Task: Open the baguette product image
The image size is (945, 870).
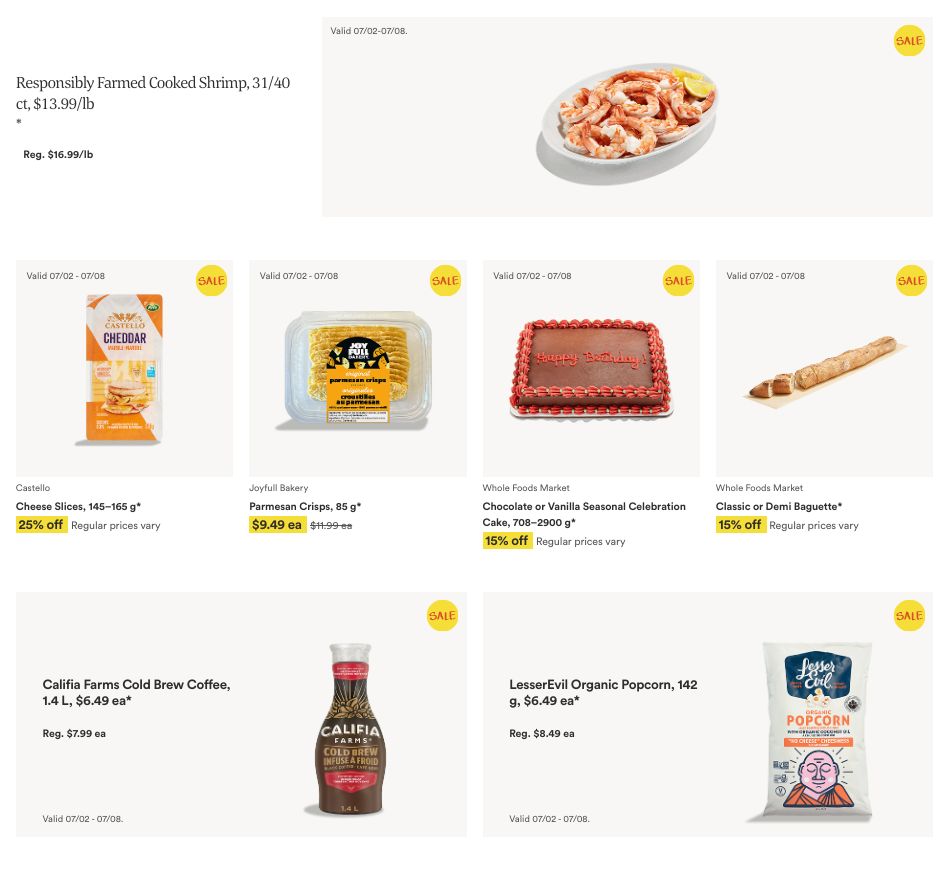Action: (824, 369)
